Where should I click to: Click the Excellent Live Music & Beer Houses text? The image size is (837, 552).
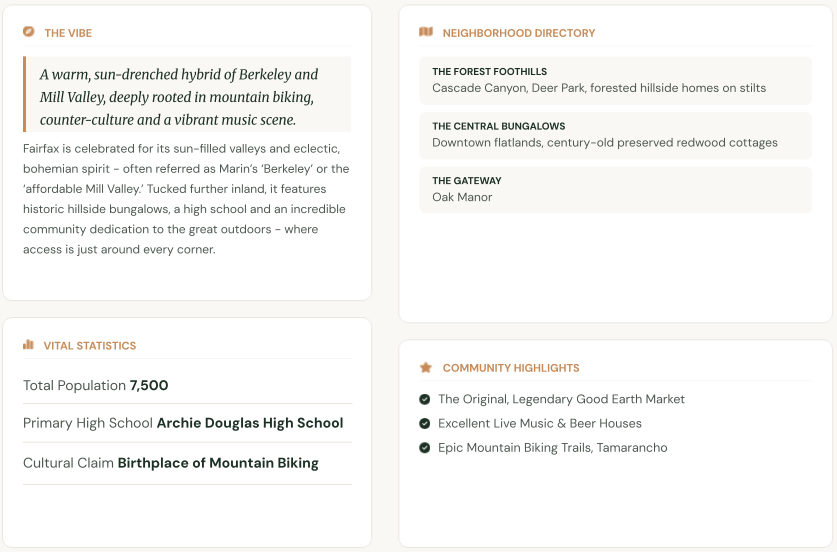[540, 423]
